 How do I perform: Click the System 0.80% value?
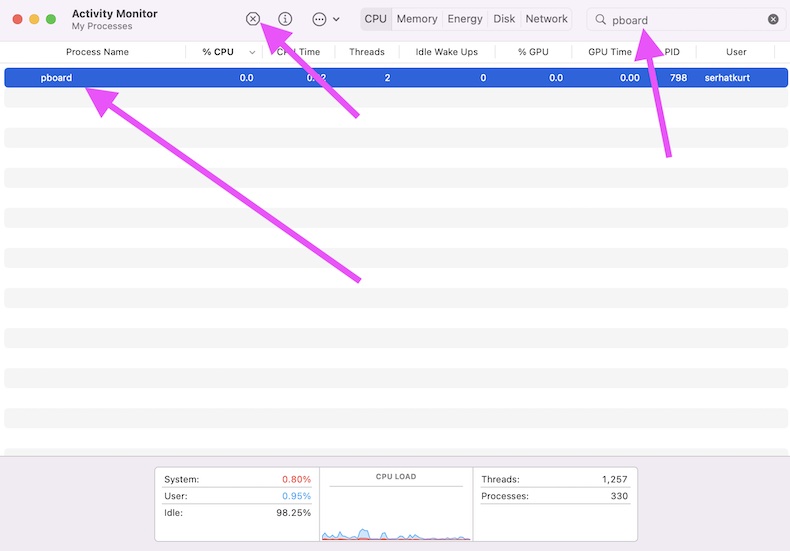296,479
